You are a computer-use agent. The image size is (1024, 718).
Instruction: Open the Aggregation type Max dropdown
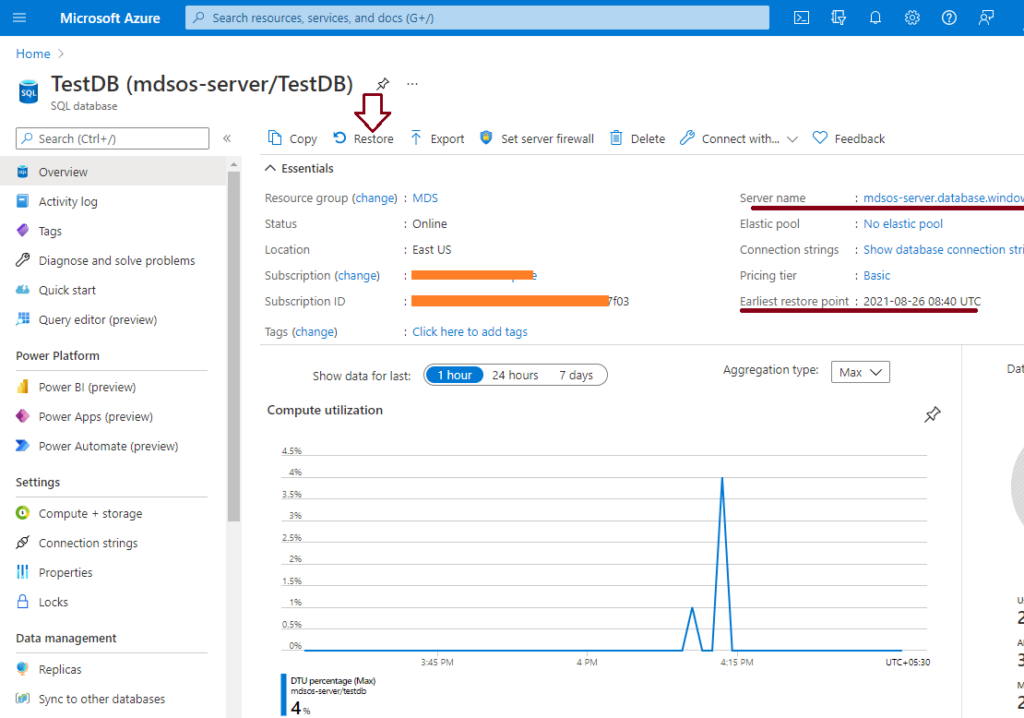click(x=860, y=371)
